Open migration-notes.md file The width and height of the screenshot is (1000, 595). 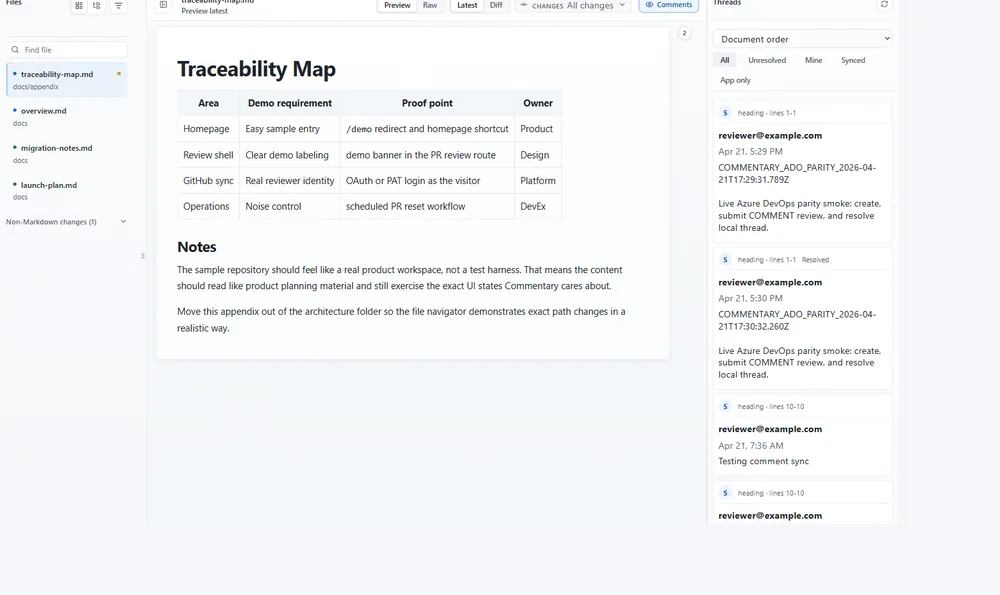click(66, 154)
